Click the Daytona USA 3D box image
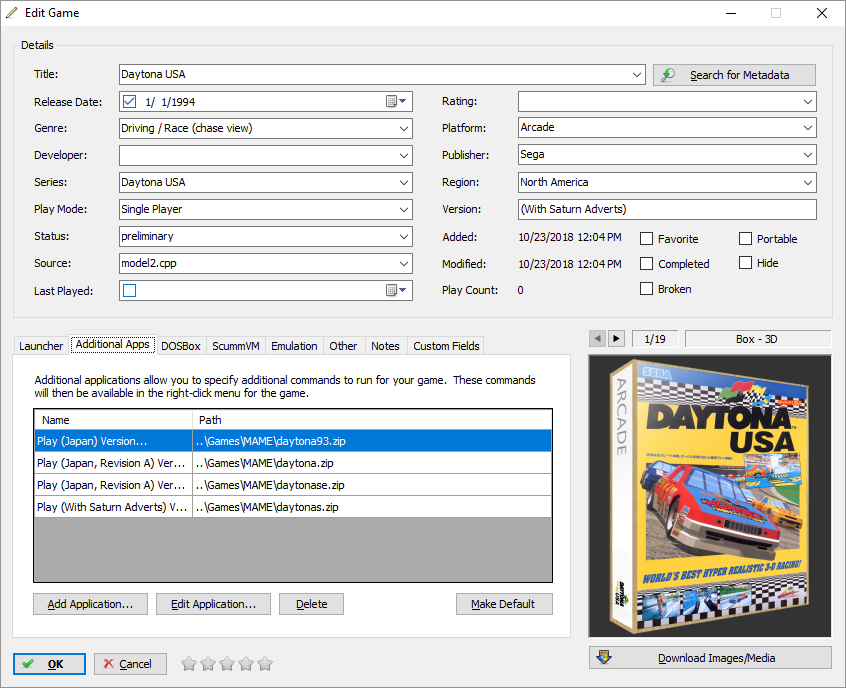Viewport: 846px width, 688px height. pyautogui.click(x=710, y=495)
